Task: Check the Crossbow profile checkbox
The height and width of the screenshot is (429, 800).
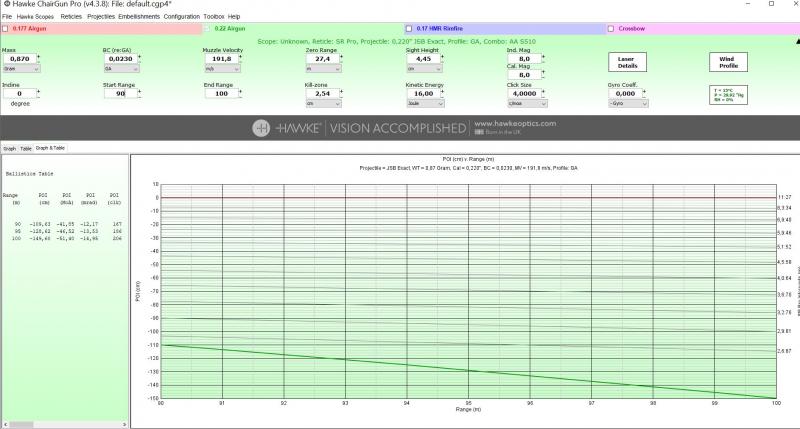Action: coord(612,28)
